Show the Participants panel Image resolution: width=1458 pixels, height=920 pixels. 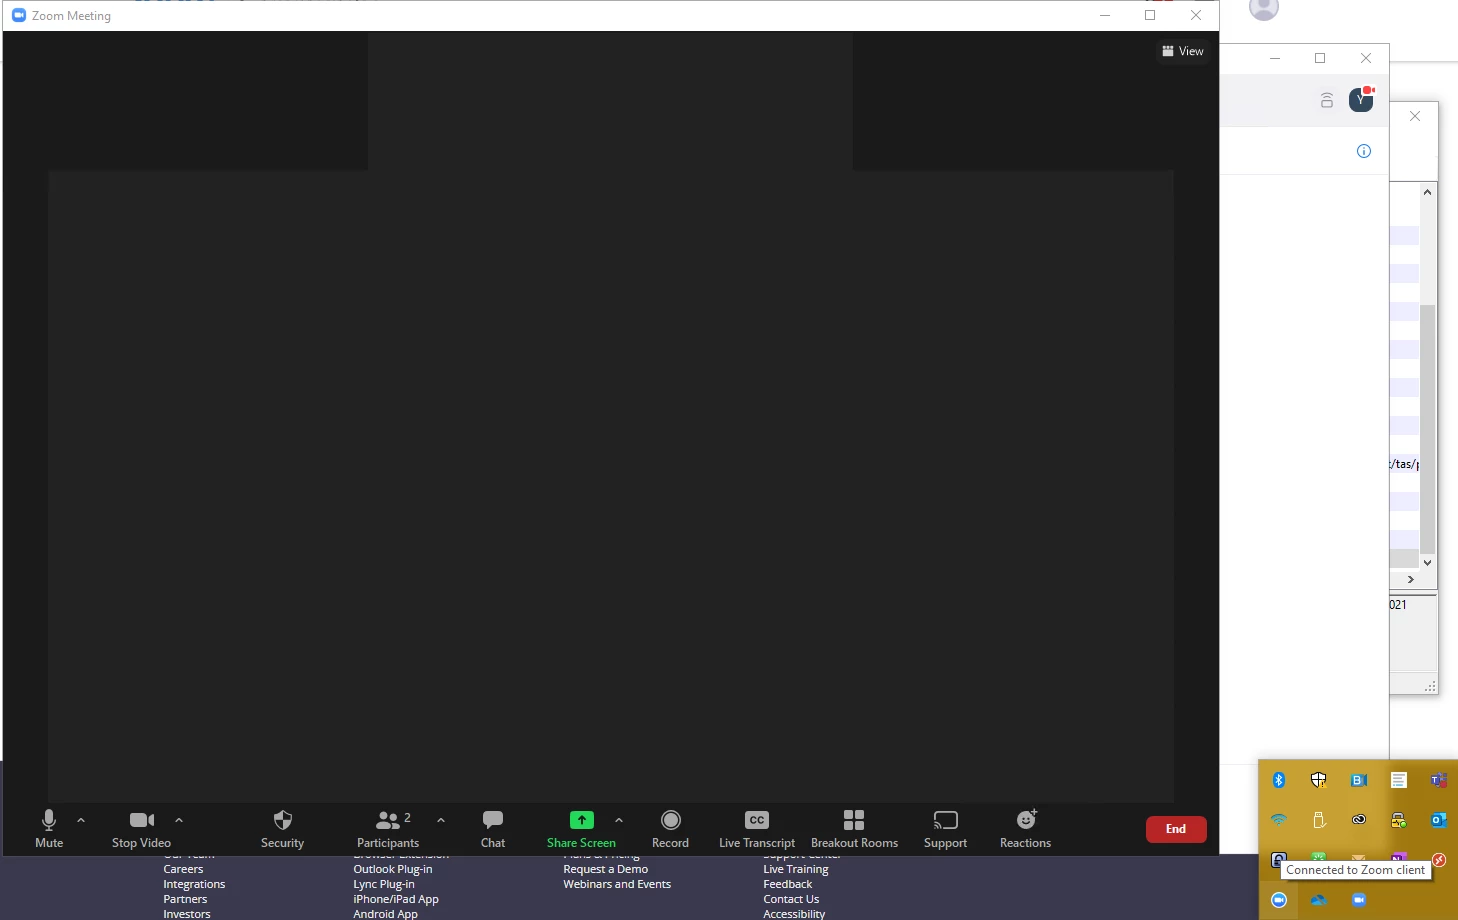pyautogui.click(x=388, y=829)
